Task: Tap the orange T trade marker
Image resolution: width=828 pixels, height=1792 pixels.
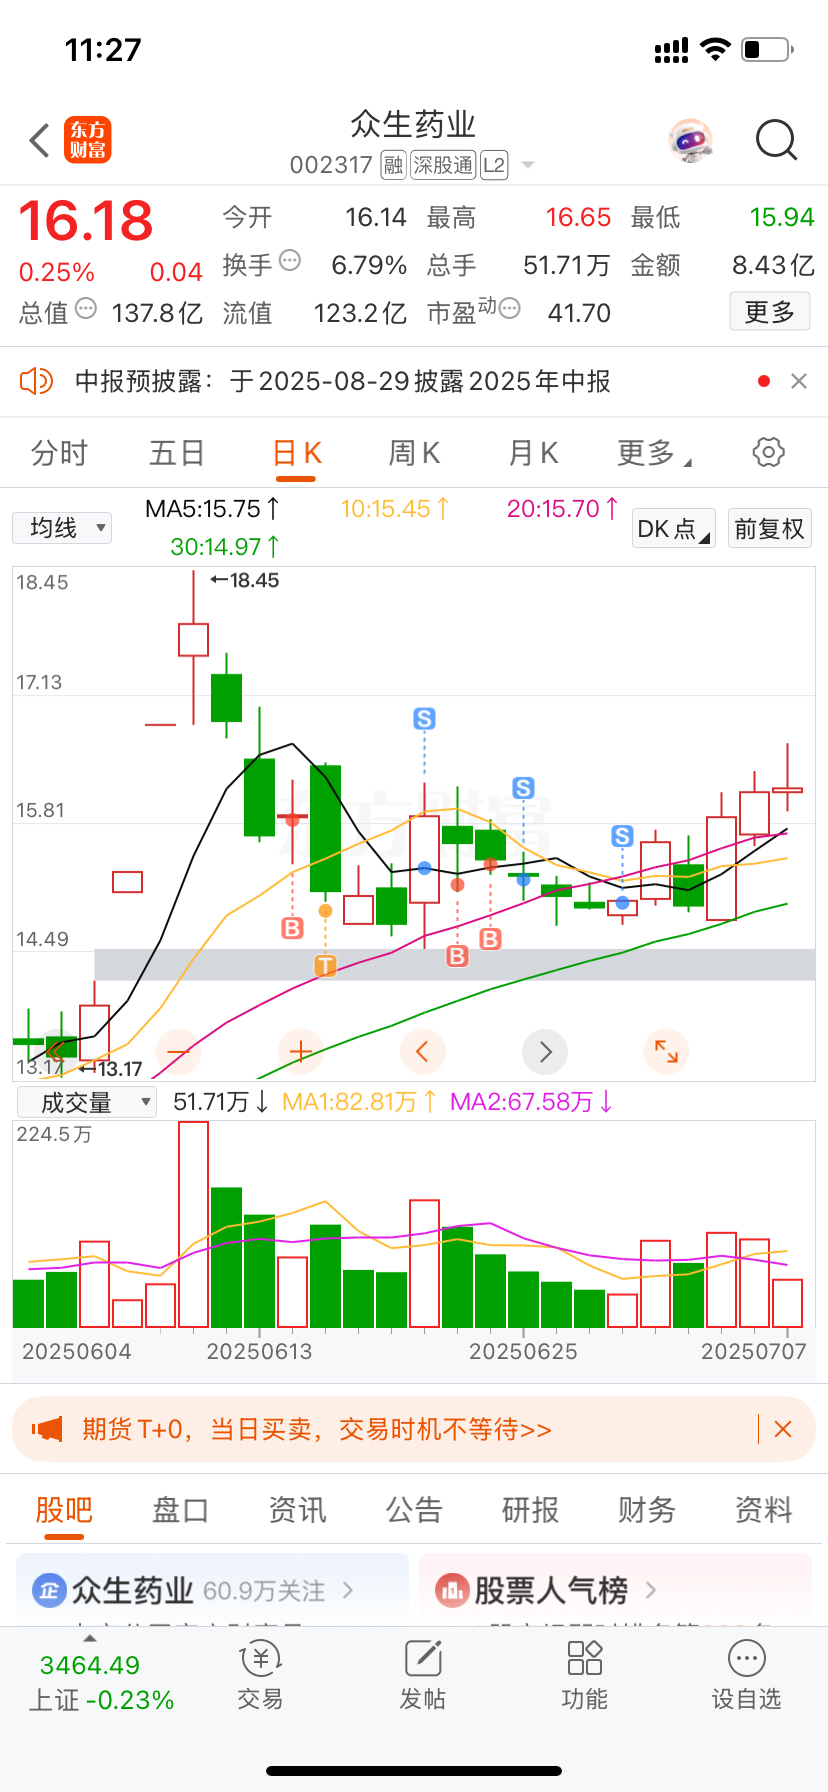Action: (325, 965)
